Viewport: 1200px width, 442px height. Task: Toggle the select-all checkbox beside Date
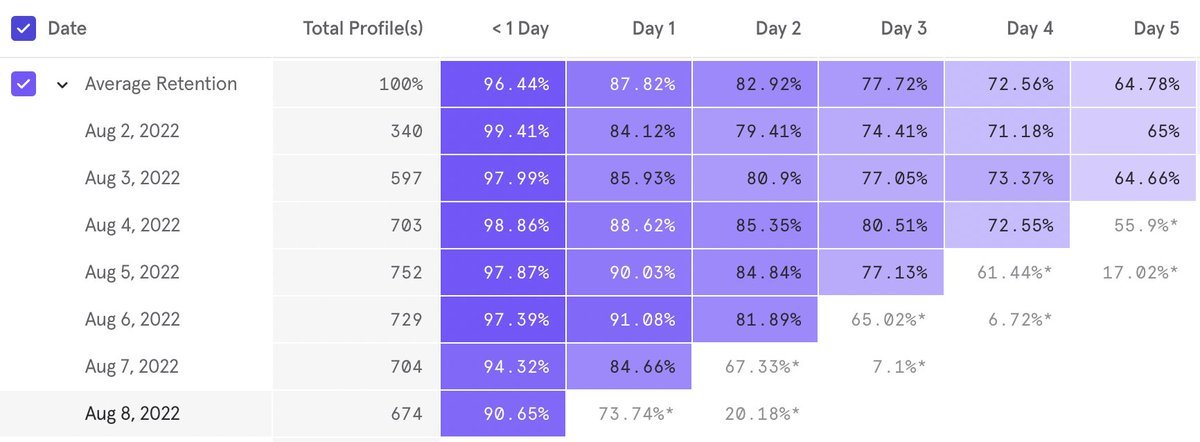(23, 29)
